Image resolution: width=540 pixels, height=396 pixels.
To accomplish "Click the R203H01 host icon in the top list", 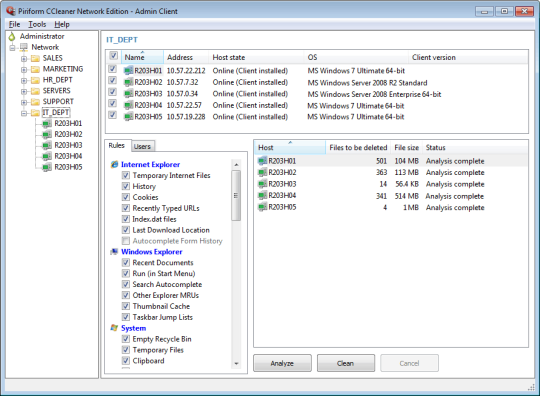I will pos(128,71).
